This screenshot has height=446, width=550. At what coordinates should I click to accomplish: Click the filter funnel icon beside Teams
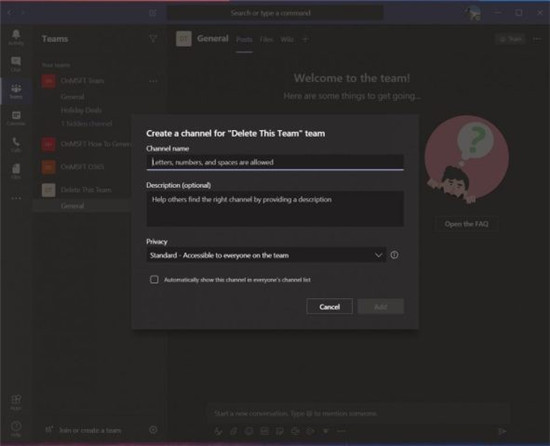tap(153, 39)
